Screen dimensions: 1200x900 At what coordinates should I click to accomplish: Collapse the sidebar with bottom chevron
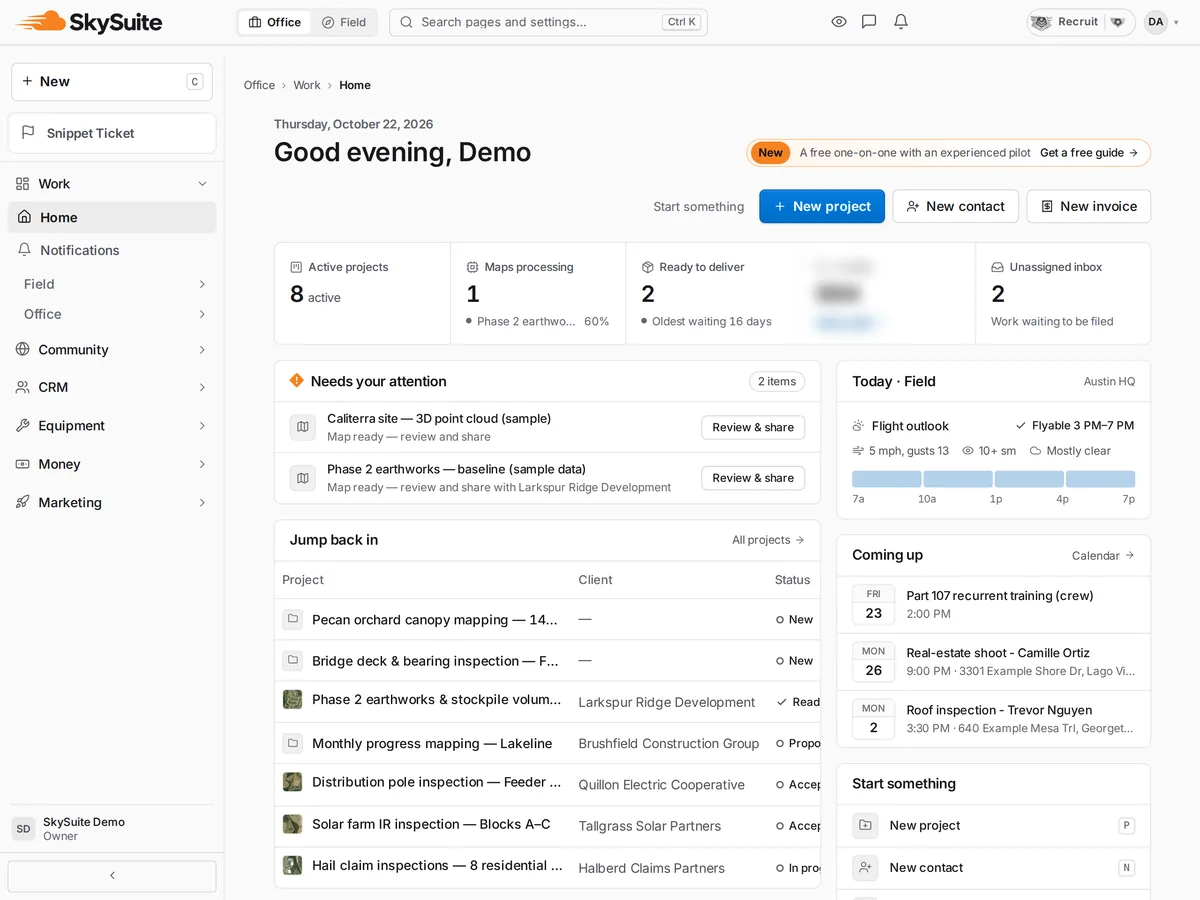112,875
